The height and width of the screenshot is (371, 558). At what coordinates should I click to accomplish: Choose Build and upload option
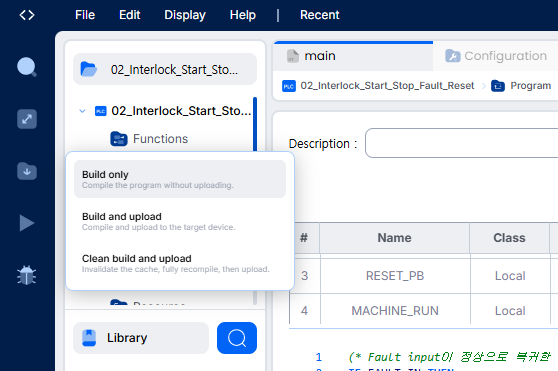(180, 221)
